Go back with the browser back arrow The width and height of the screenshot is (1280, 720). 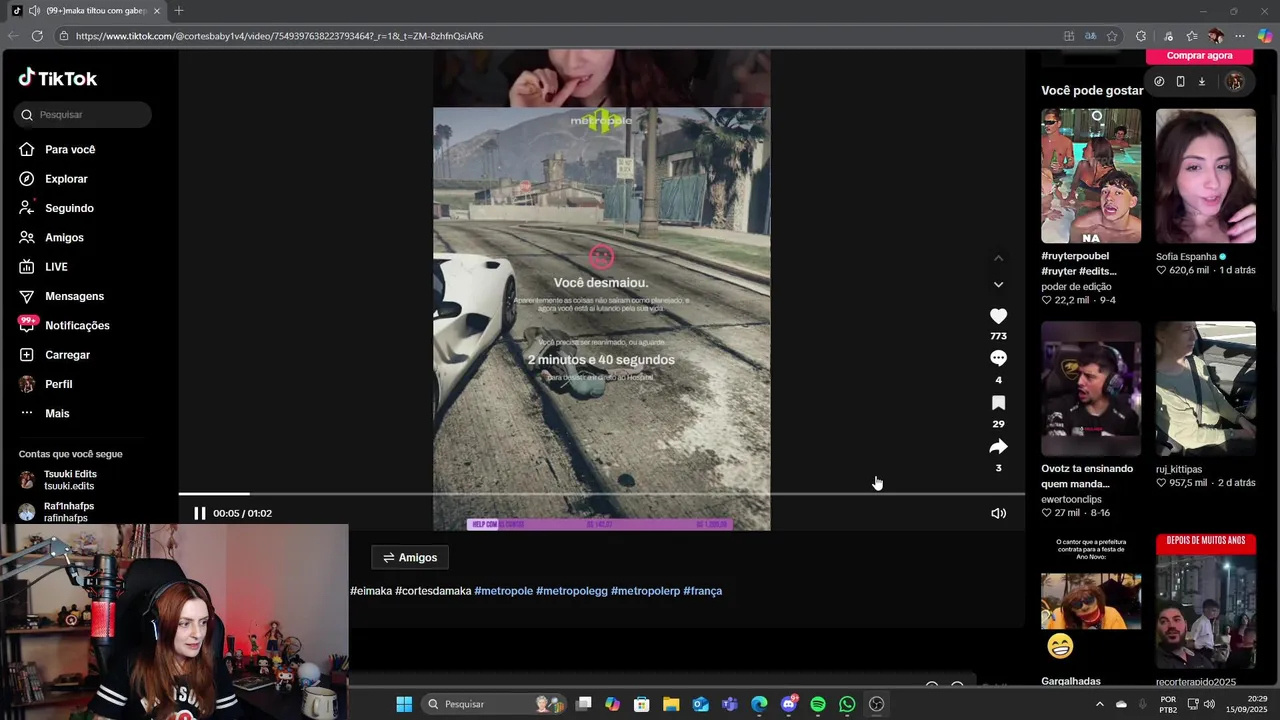[13, 36]
